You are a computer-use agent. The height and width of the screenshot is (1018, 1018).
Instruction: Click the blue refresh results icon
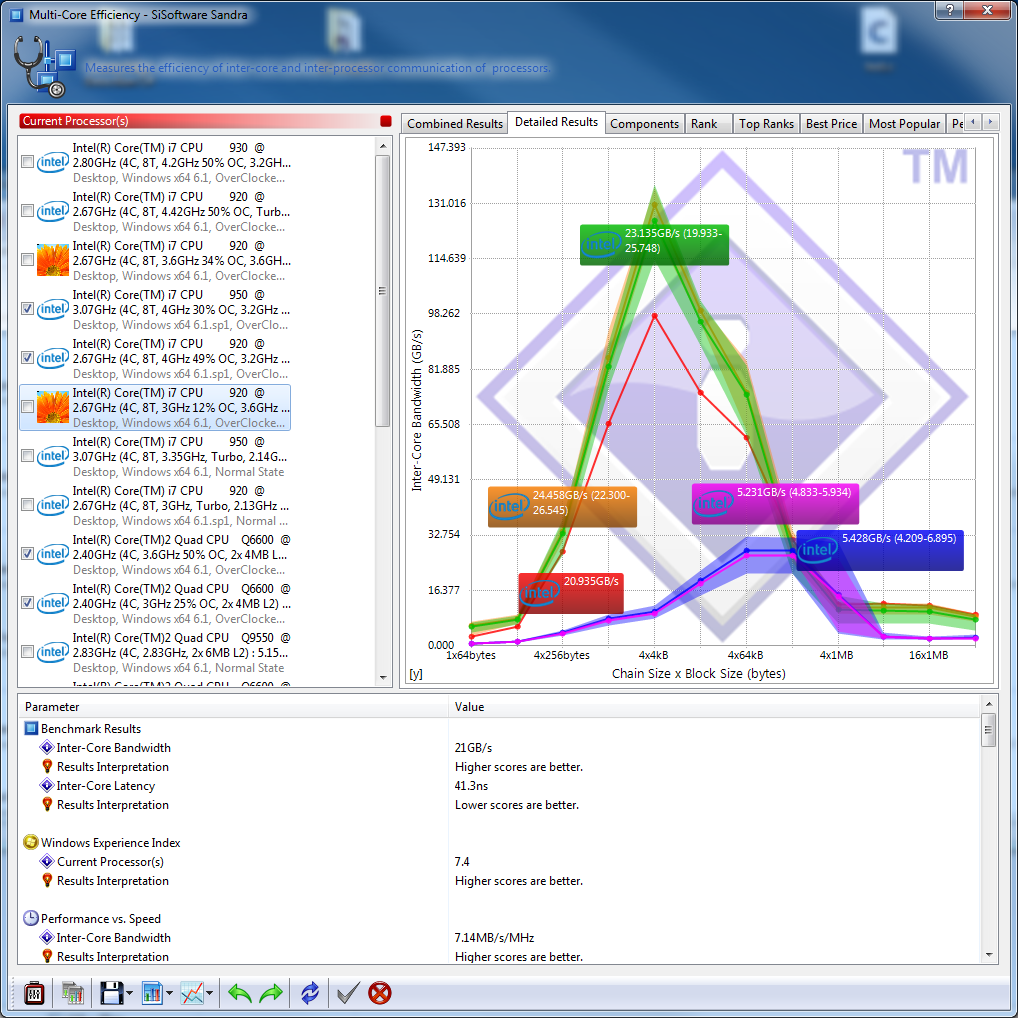click(x=310, y=993)
